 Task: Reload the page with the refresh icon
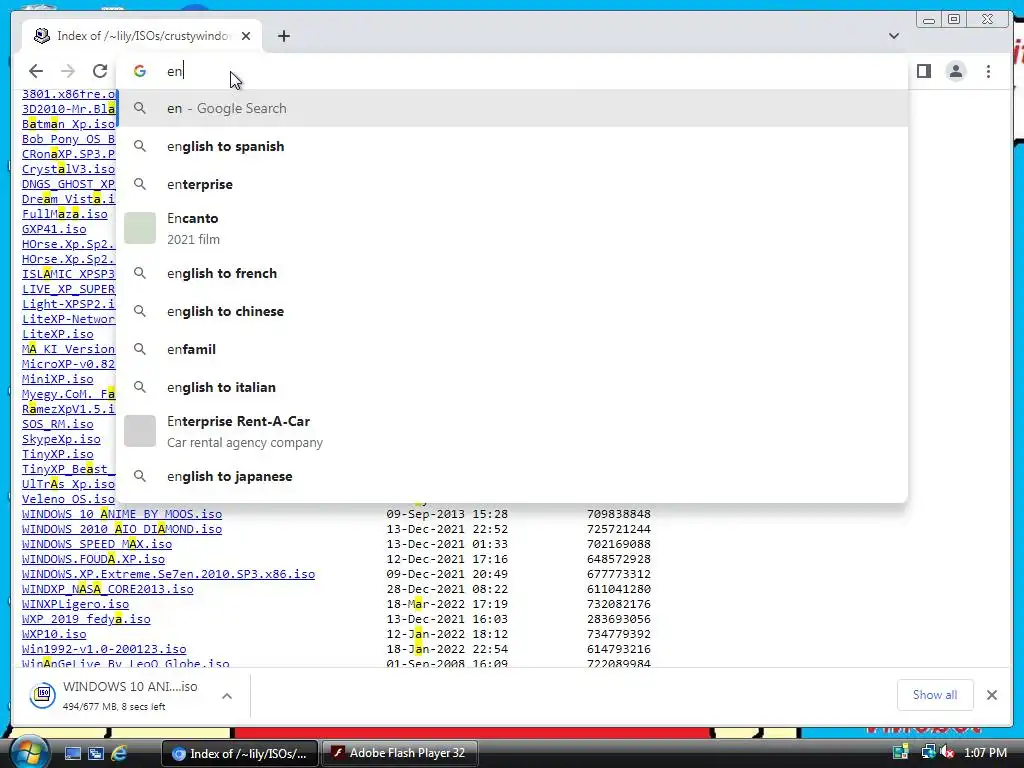(x=99, y=71)
